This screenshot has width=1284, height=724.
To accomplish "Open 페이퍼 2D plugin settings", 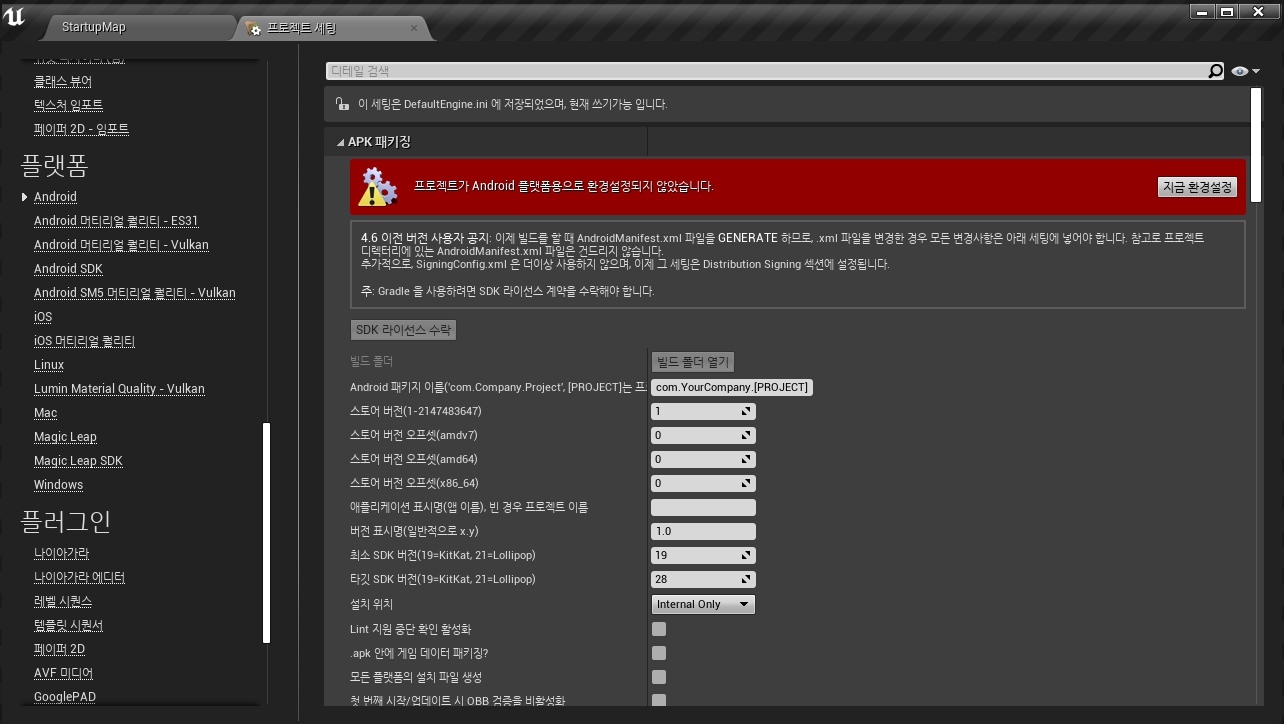I will [x=59, y=649].
